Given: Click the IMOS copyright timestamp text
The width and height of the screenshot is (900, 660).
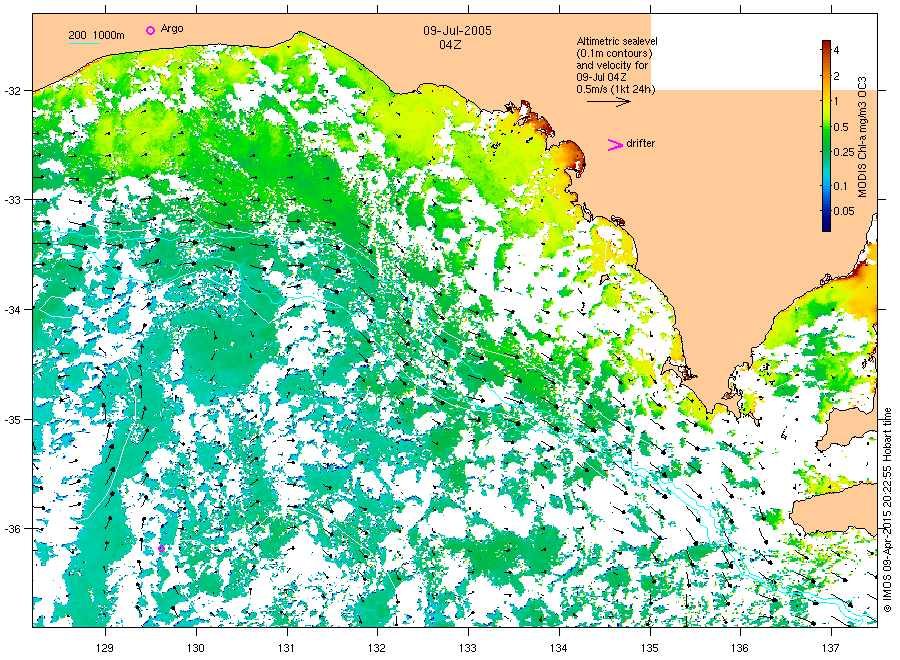Looking at the screenshot, I should [887, 510].
